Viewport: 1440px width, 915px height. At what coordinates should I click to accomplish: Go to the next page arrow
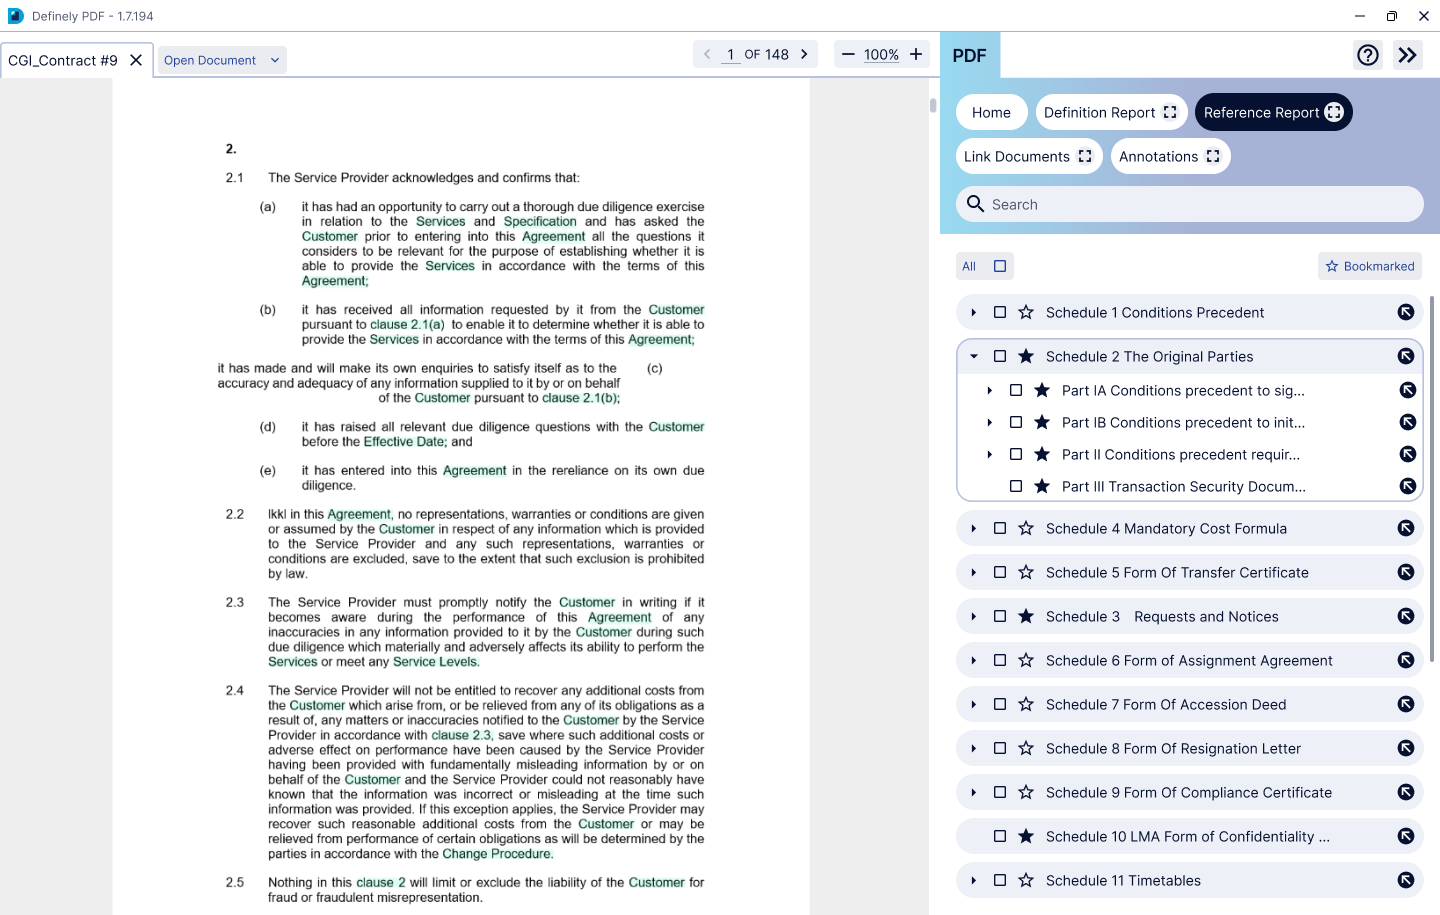point(804,54)
